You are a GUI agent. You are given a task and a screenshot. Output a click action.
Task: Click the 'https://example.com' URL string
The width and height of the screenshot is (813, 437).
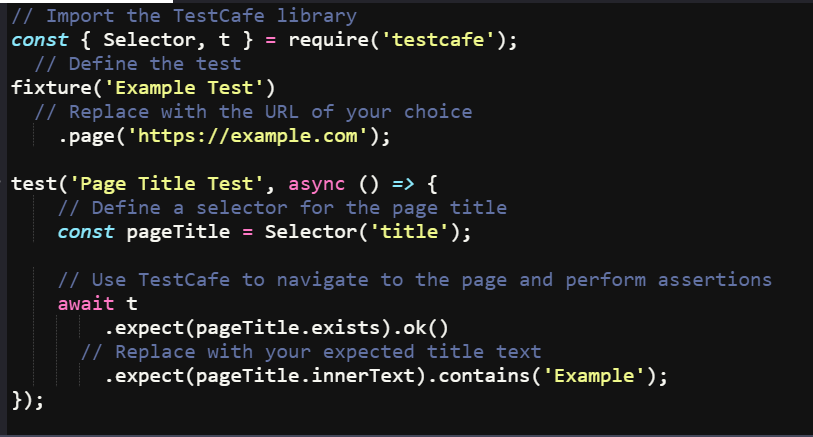(248, 136)
